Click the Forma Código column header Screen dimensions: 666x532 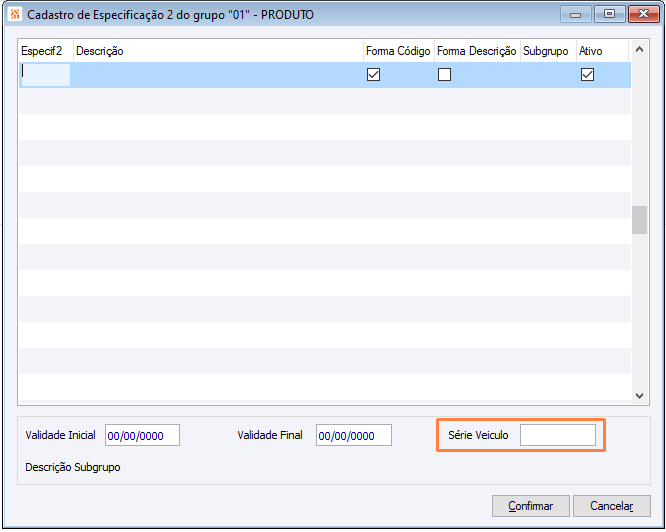point(398,51)
